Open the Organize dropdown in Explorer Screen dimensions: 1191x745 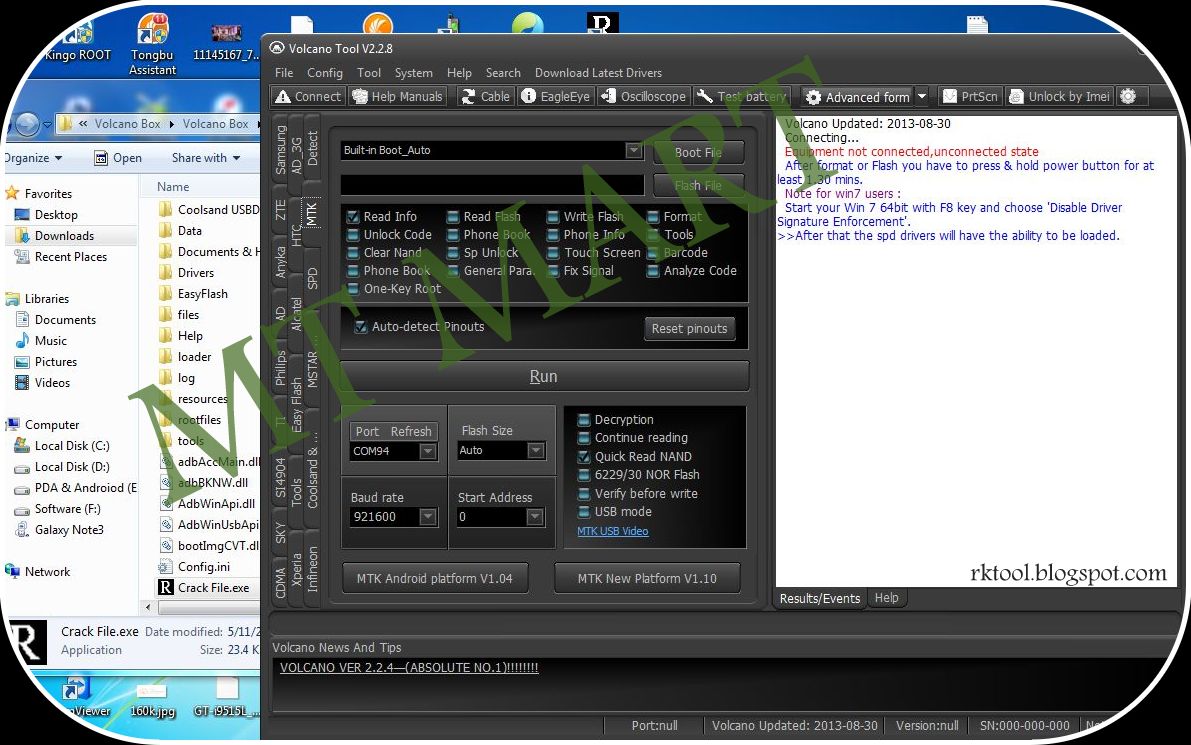pyautogui.click(x=33, y=158)
